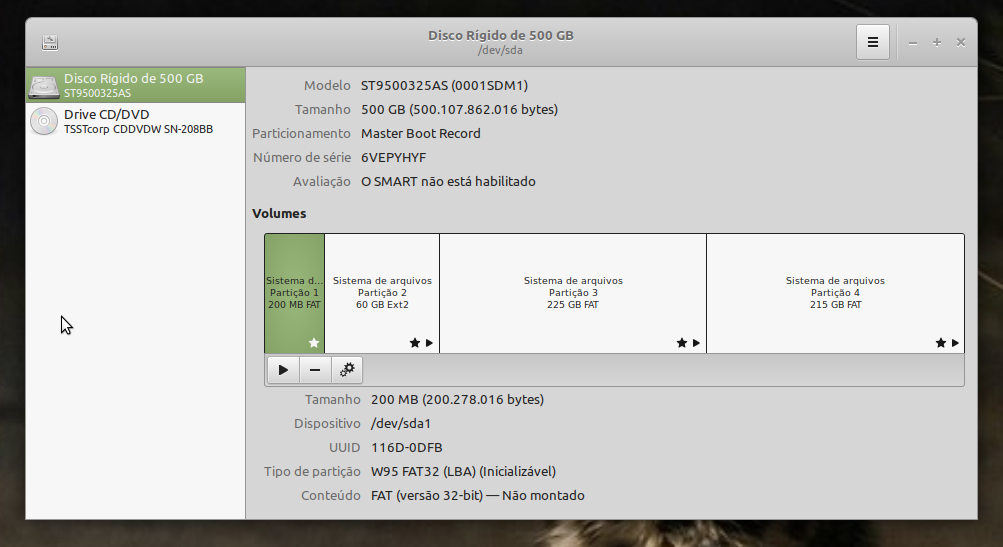This screenshot has width=1003, height=547.
Task: Click mounted arrow icon on Partição 4
Action: 955,343
